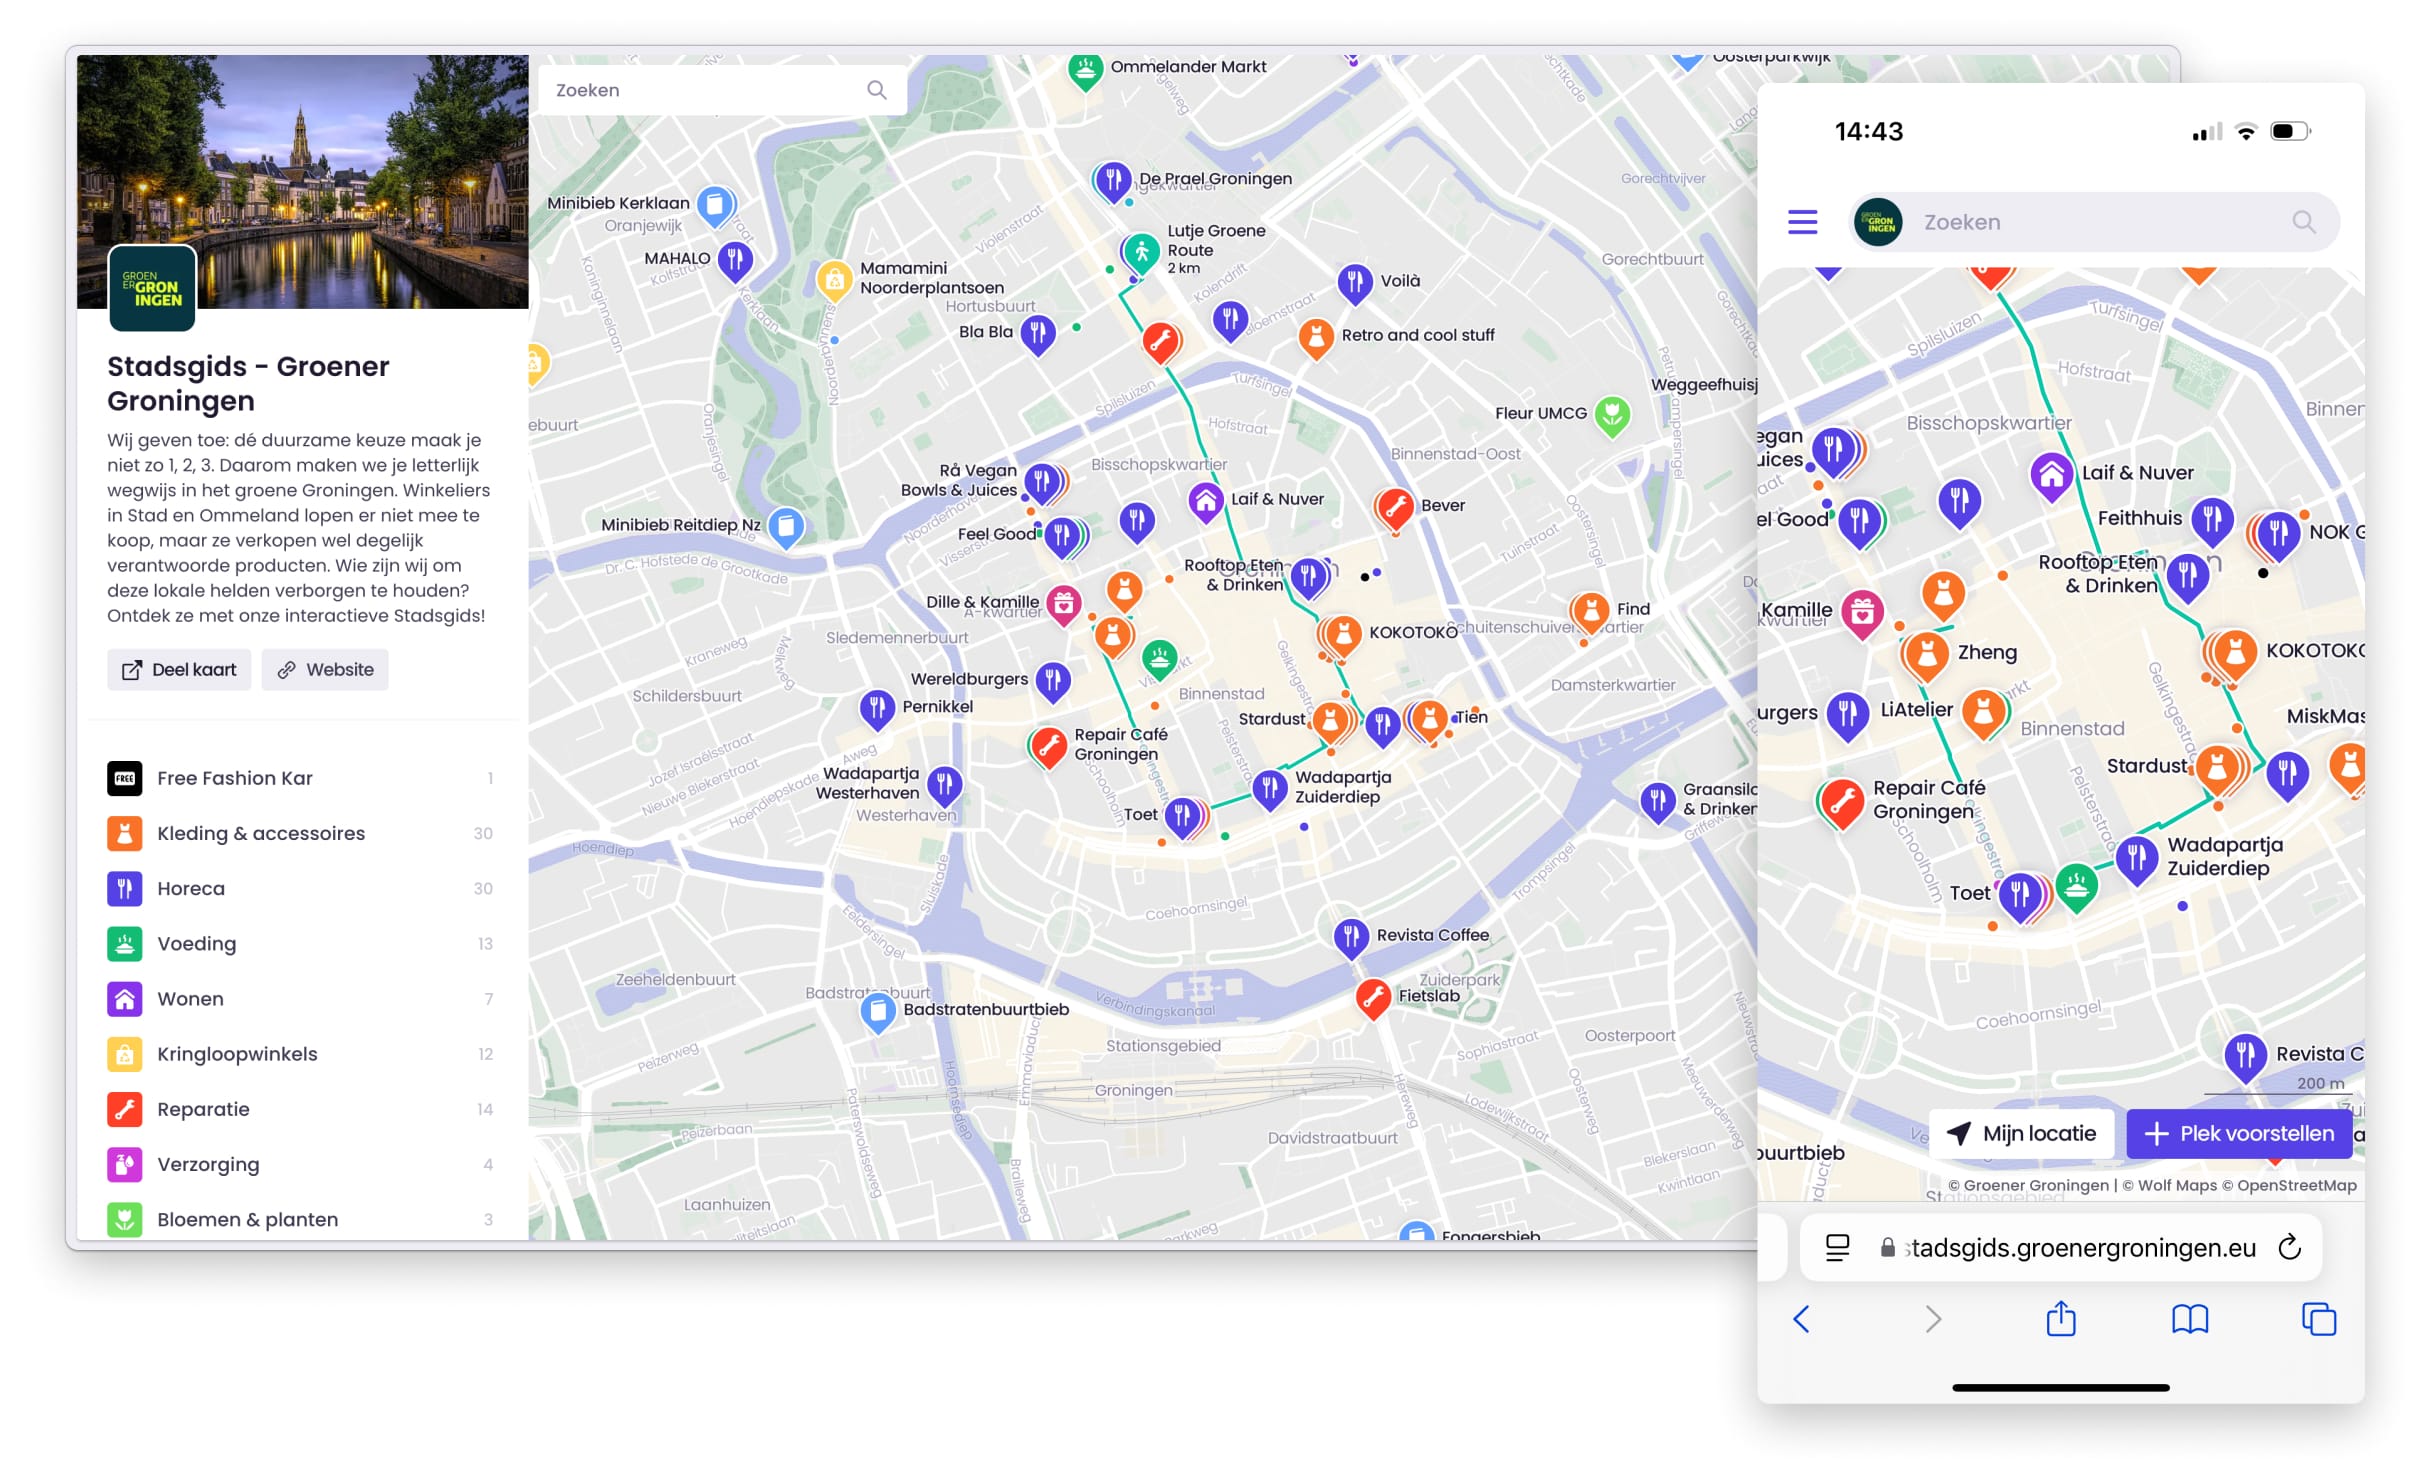Open Safari bookmarks book icon

click(2189, 1320)
